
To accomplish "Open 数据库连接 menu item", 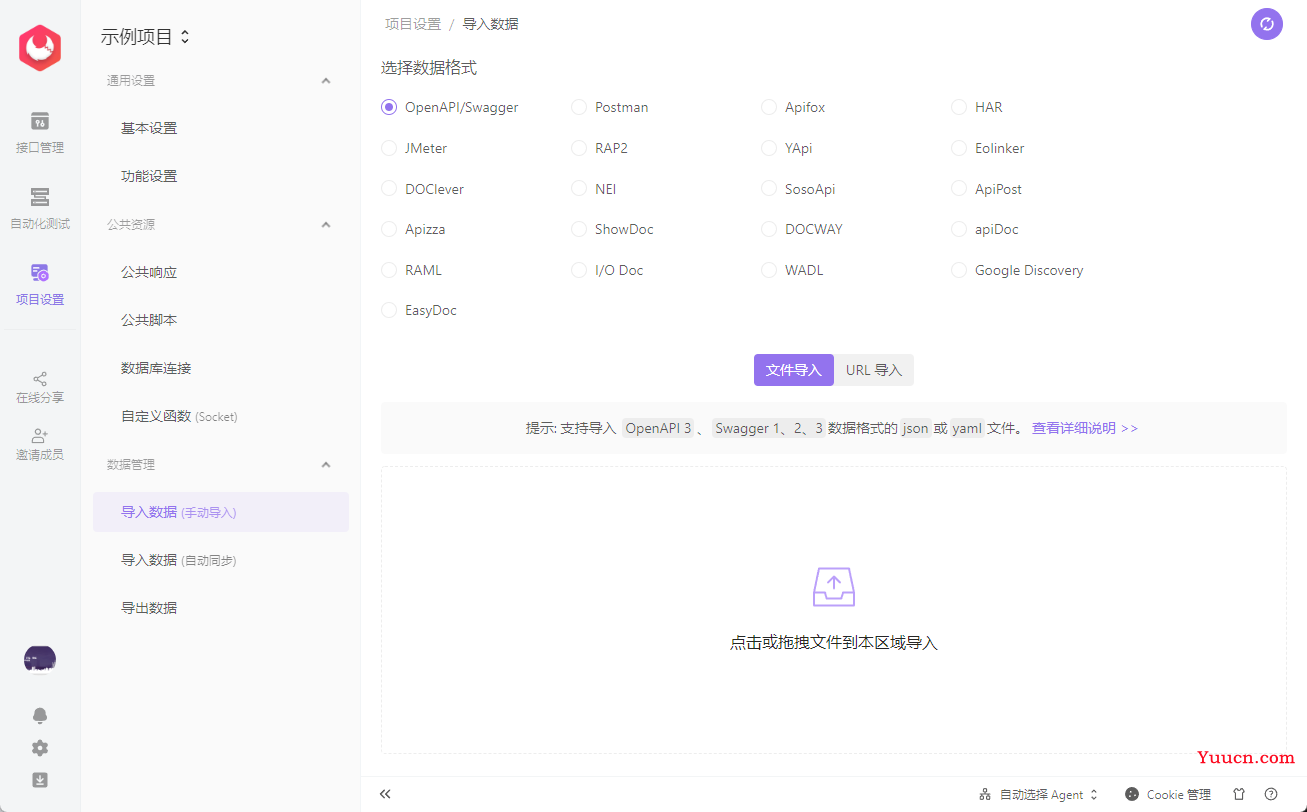I will click(220, 368).
